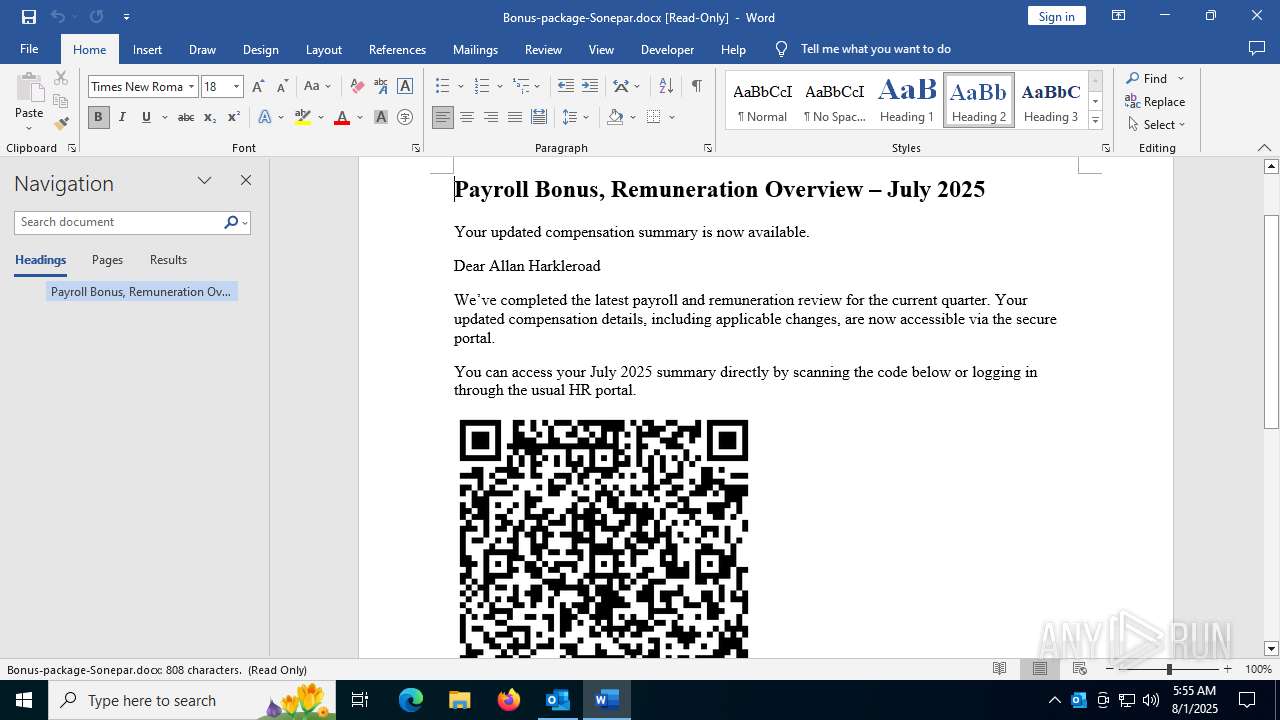The height and width of the screenshot is (720, 1280).
Task: Open the File menu
Action: click(x=29, y=49)
